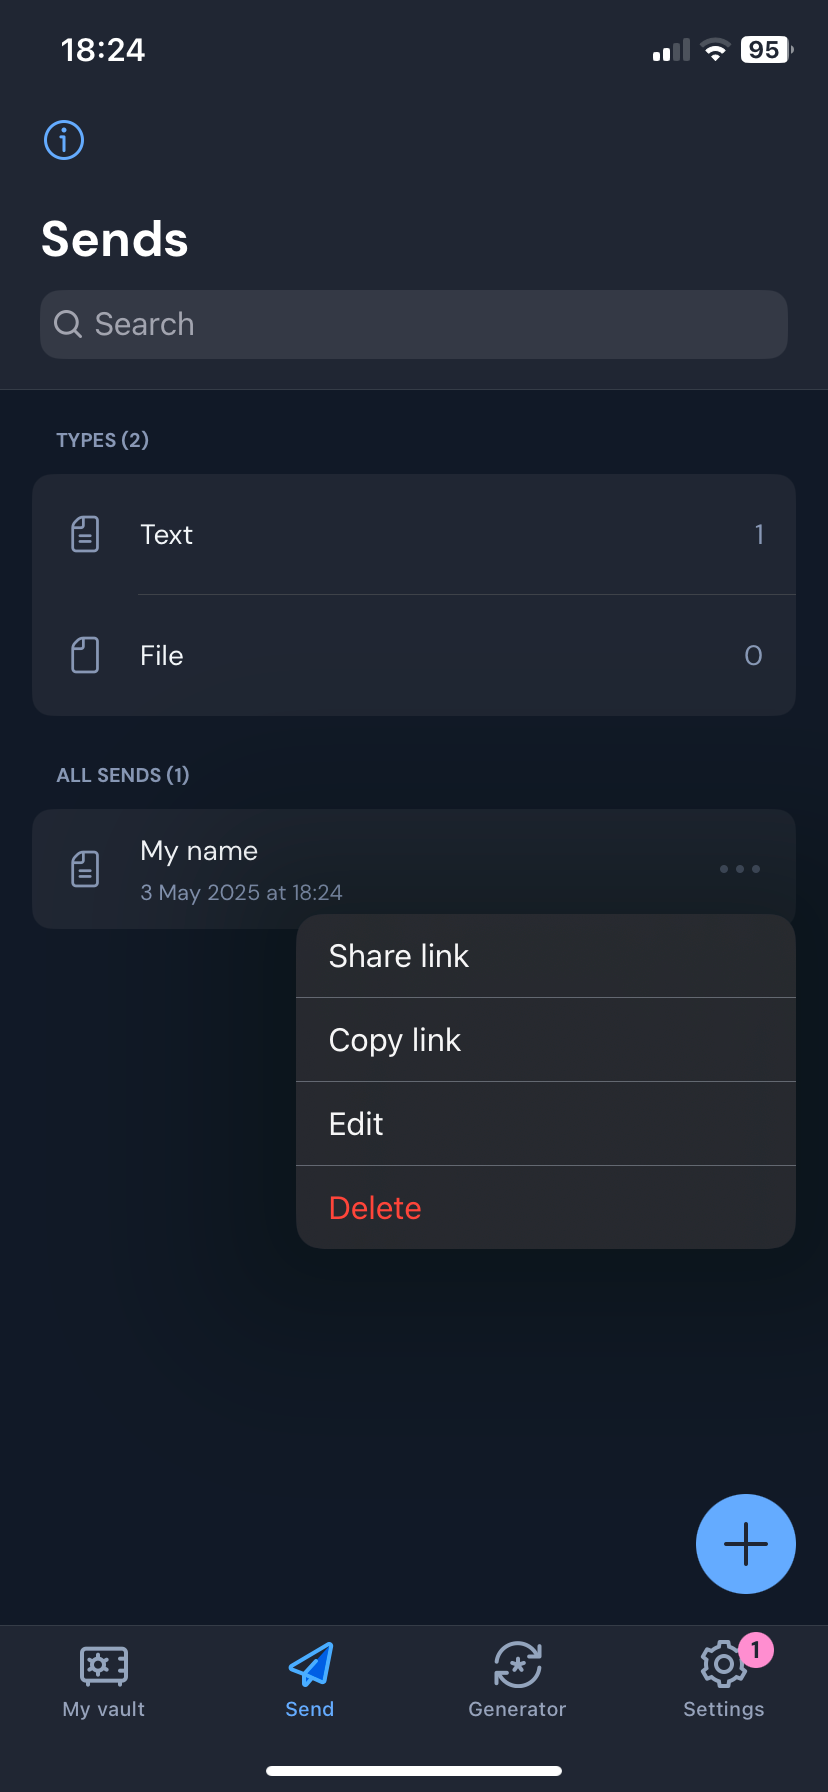The height and width of the screenshot is (1792, 828).
Task: Tap the three-dot options for My name
Action: pos(740,869)
